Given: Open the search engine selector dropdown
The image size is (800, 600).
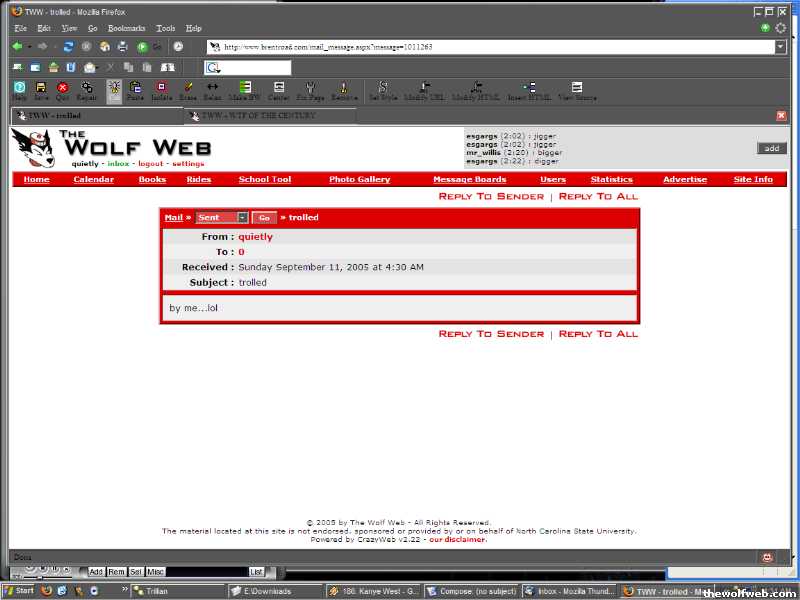Looking at the screenshot, I should point(213,68).
